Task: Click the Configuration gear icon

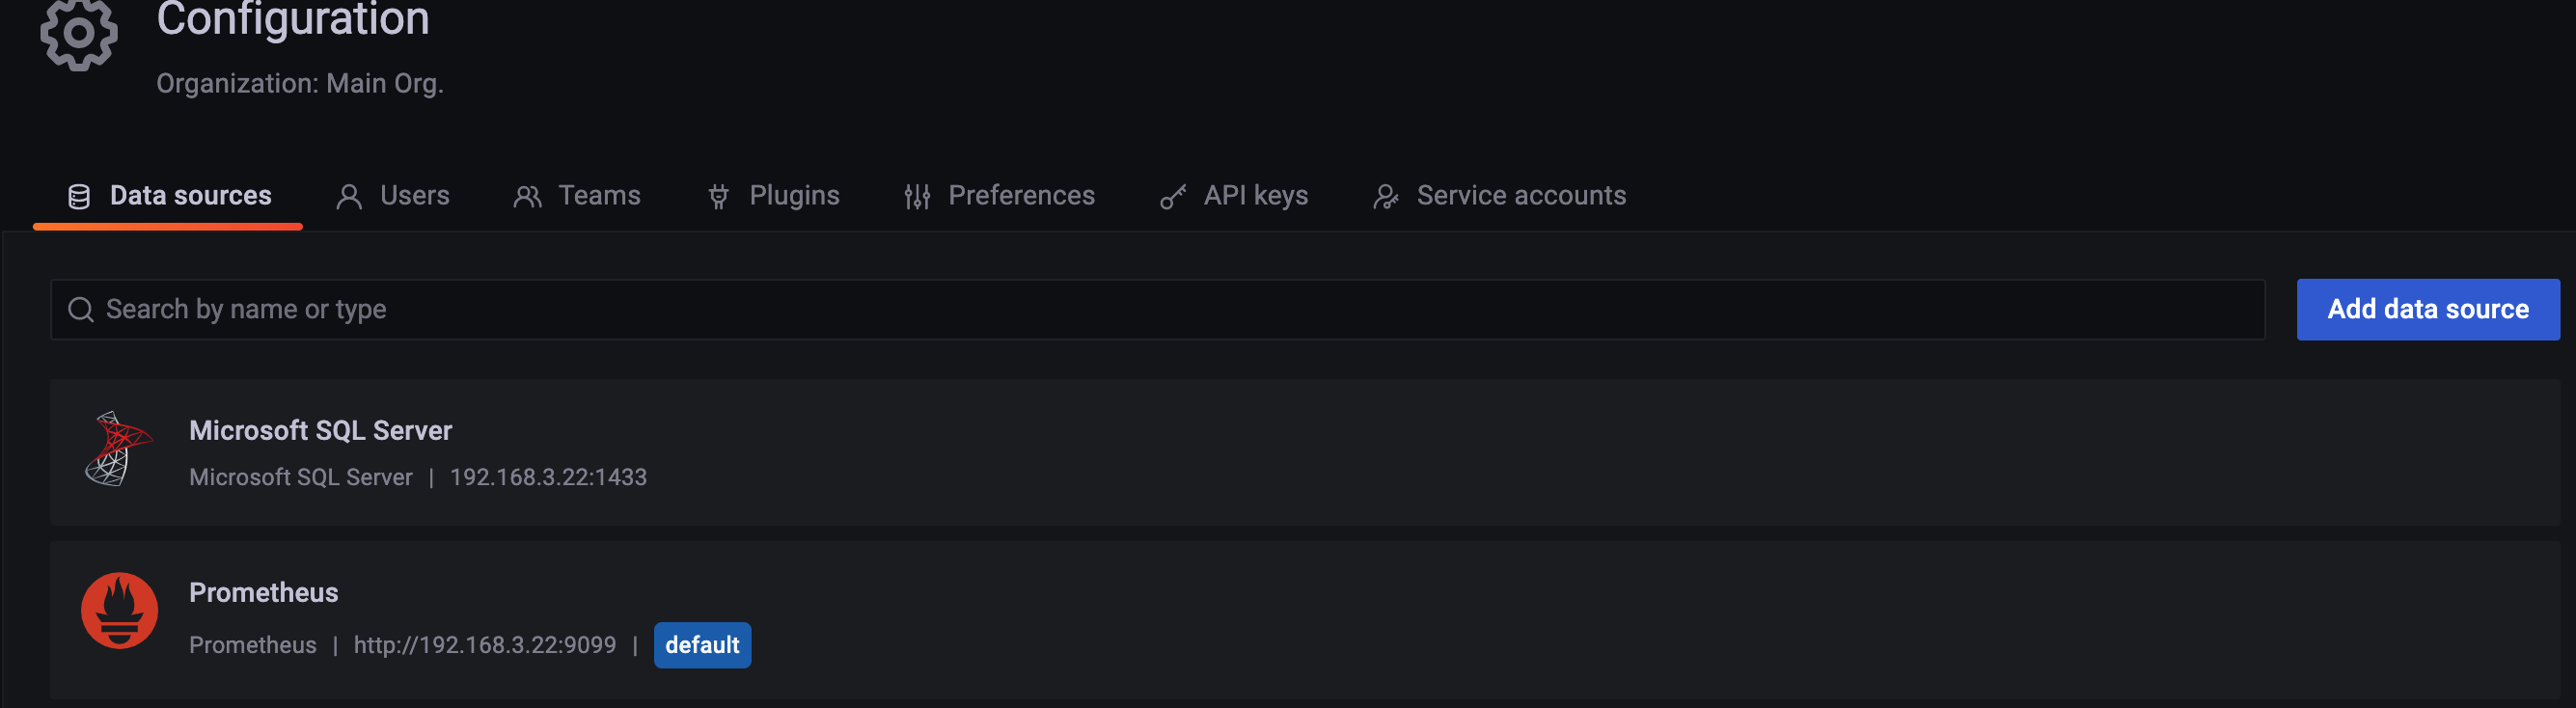Action: (79, 33)
